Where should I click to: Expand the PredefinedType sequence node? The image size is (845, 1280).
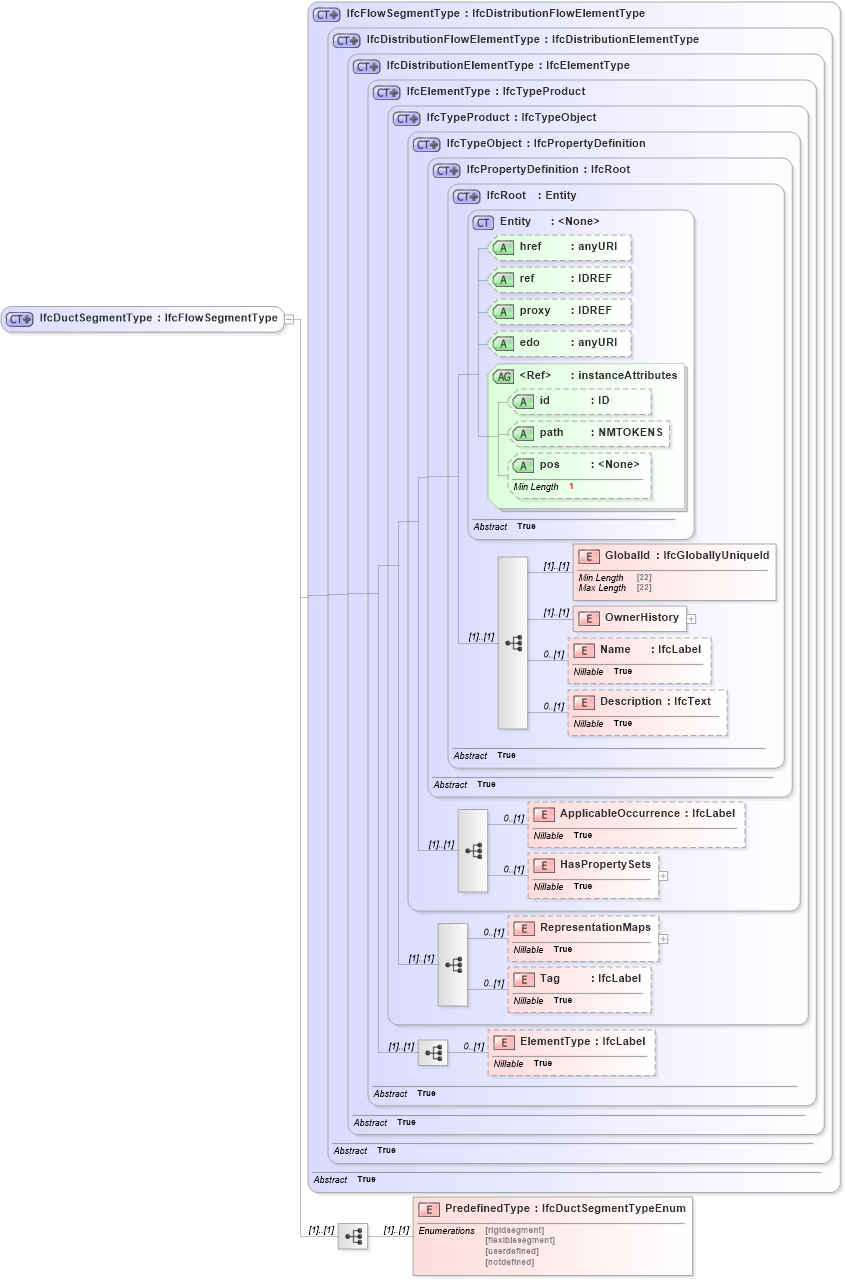[352, 1236]
